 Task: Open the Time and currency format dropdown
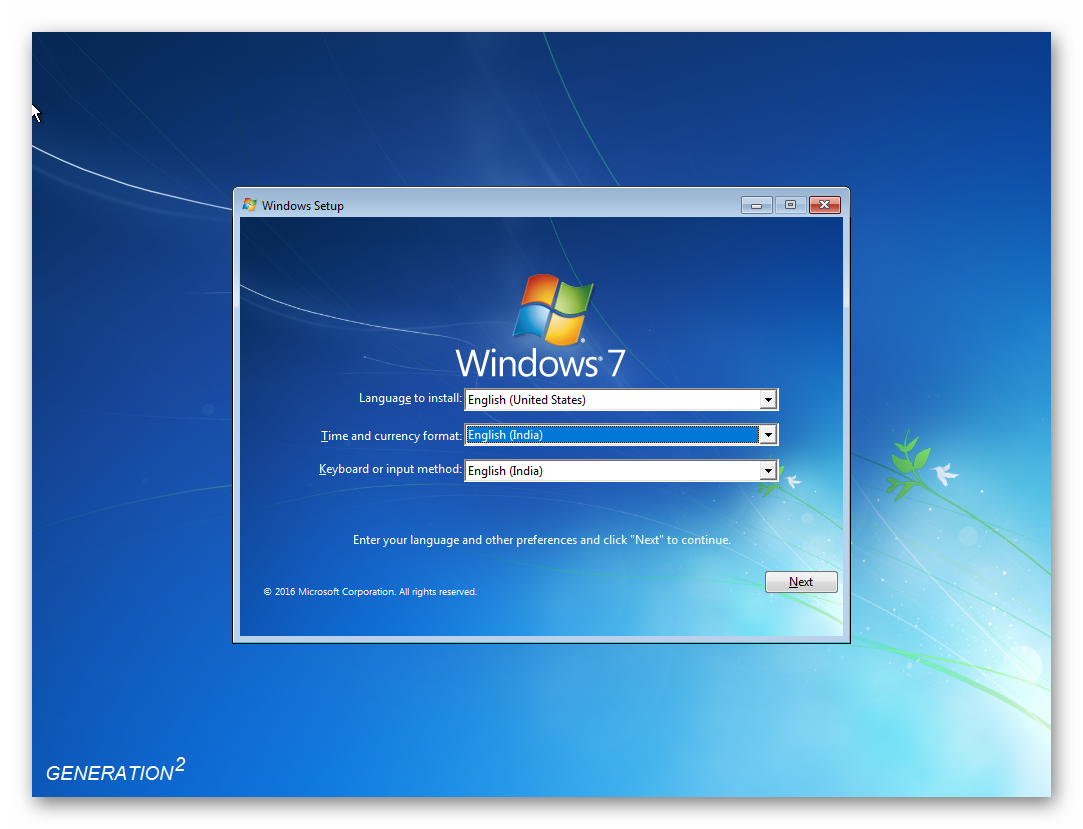click(x=769, y=435)
